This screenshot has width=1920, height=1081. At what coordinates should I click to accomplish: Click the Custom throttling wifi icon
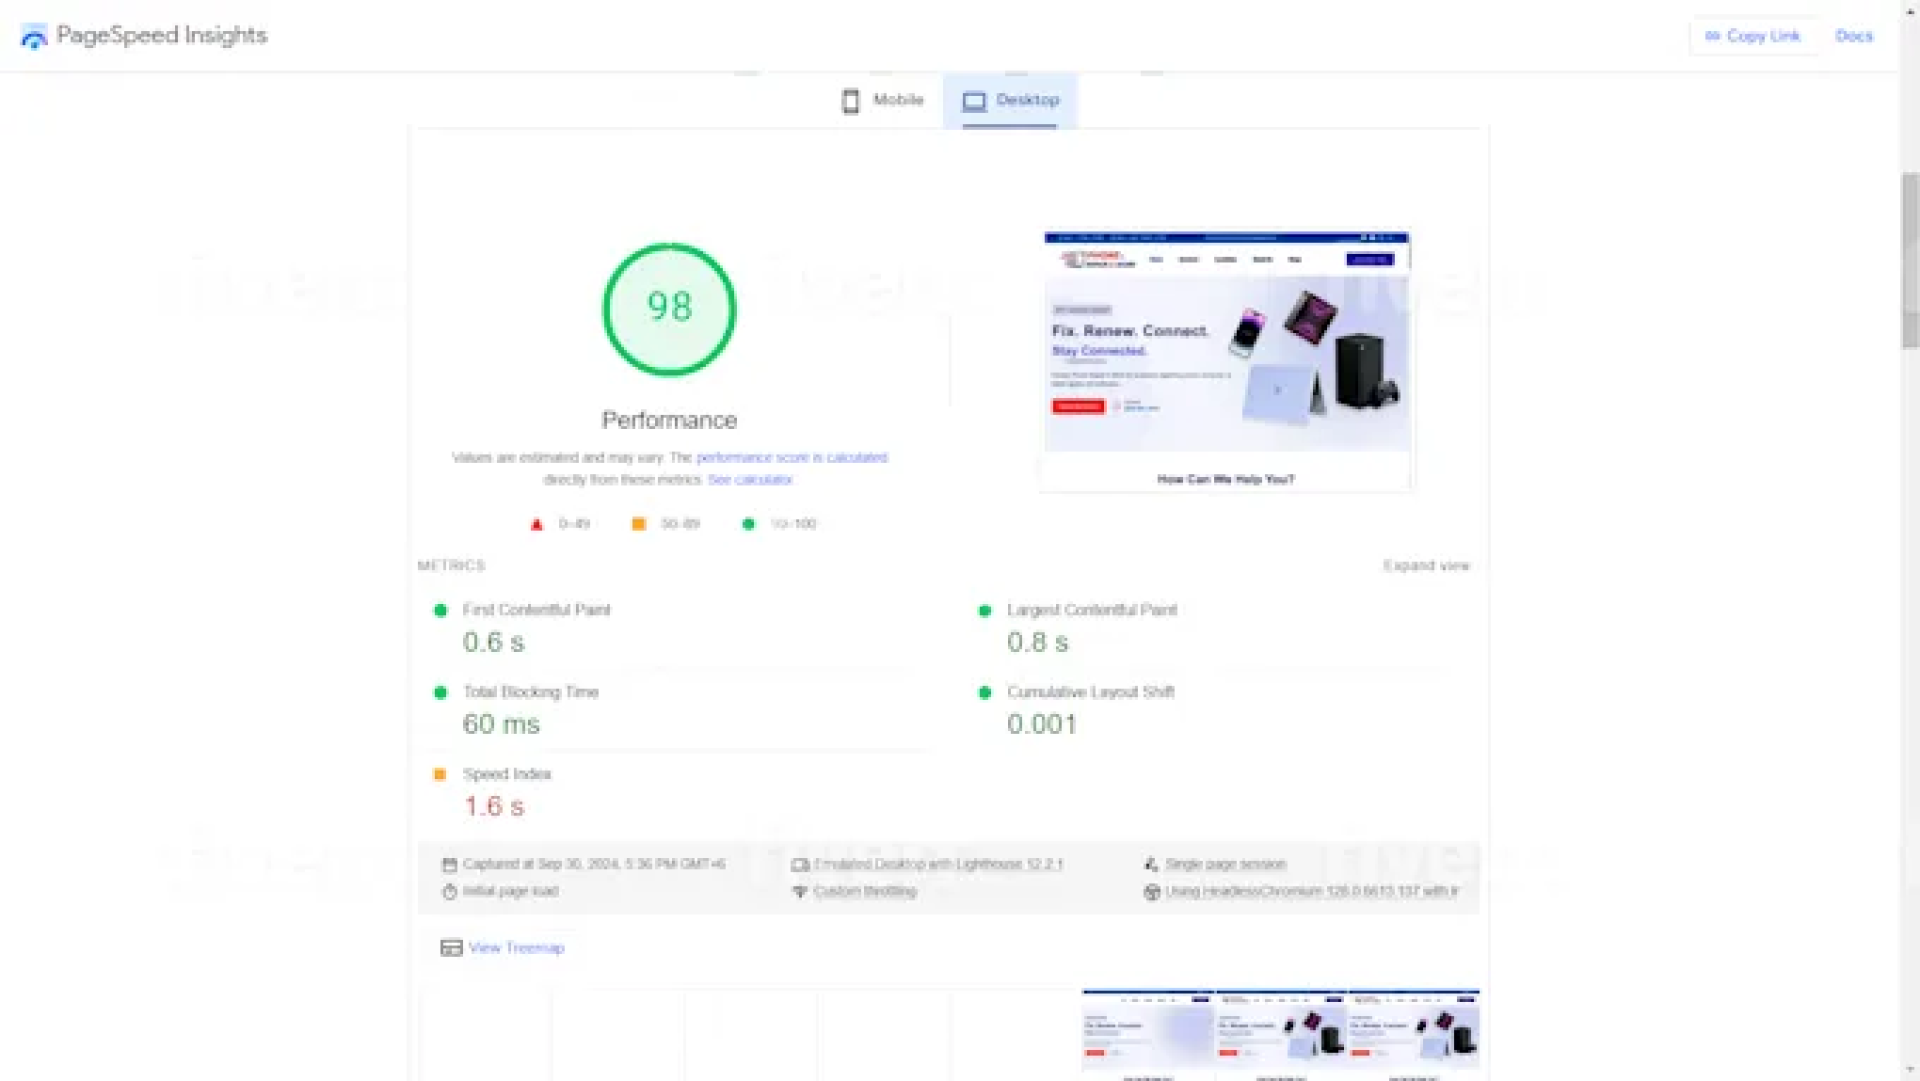tap(800, 892)
